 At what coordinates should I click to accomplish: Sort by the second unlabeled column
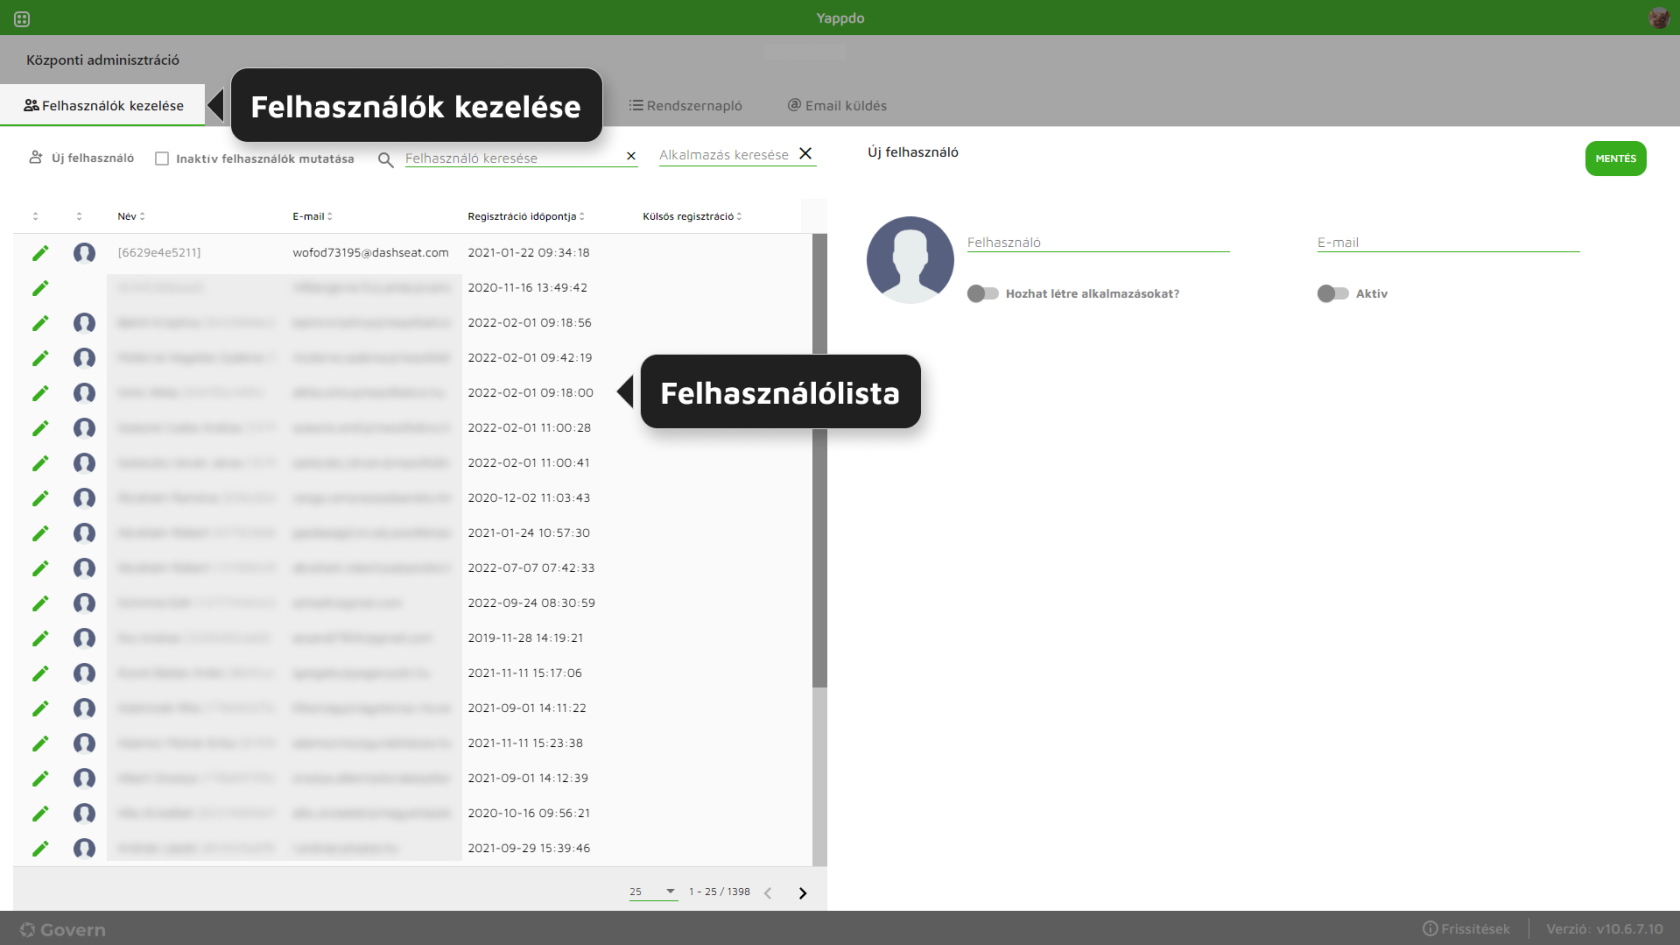[79, 216]
